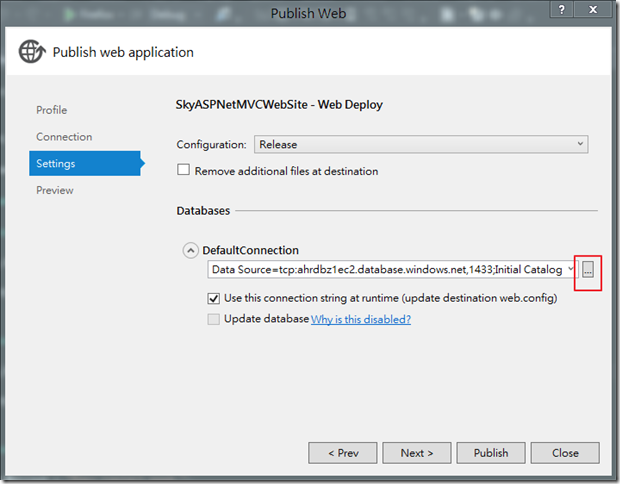The width and height of the screenshot is (620, 484).
Task: Switch to the Profile tab
Action: 51,110
